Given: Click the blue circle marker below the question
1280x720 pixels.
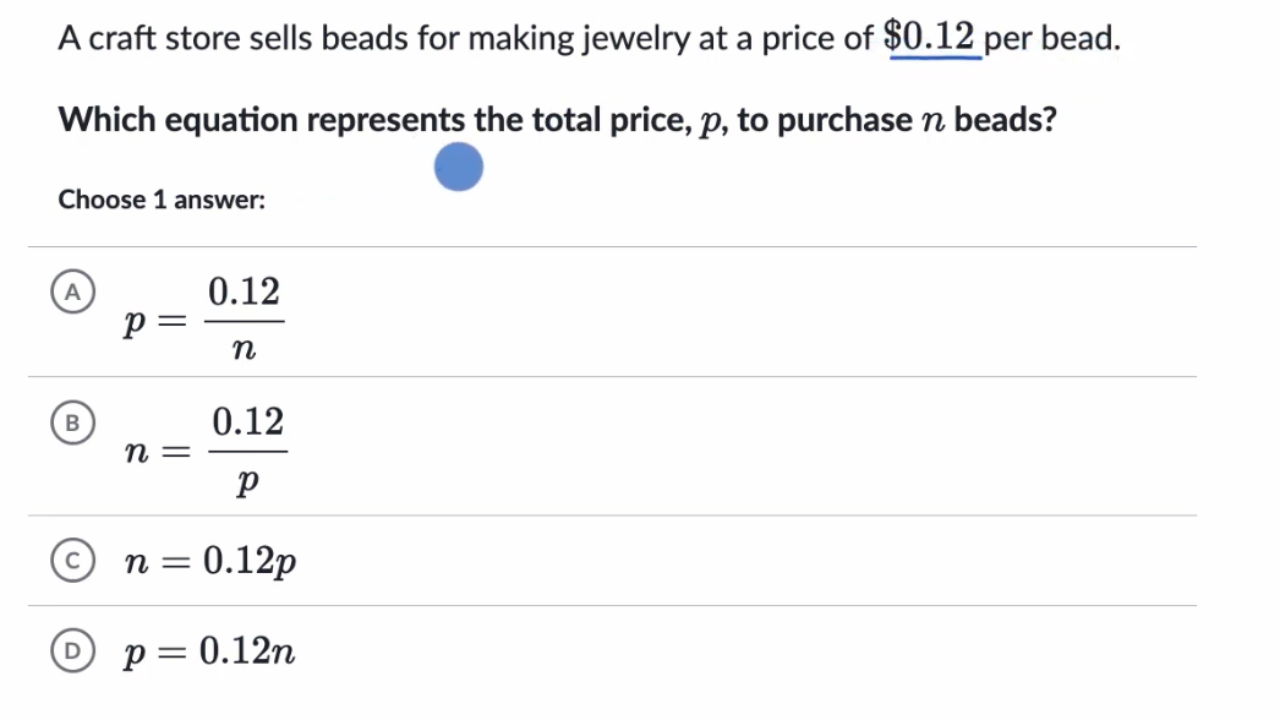Looking at the screenshot, I should pyautogui.click(x=458, y=167).
